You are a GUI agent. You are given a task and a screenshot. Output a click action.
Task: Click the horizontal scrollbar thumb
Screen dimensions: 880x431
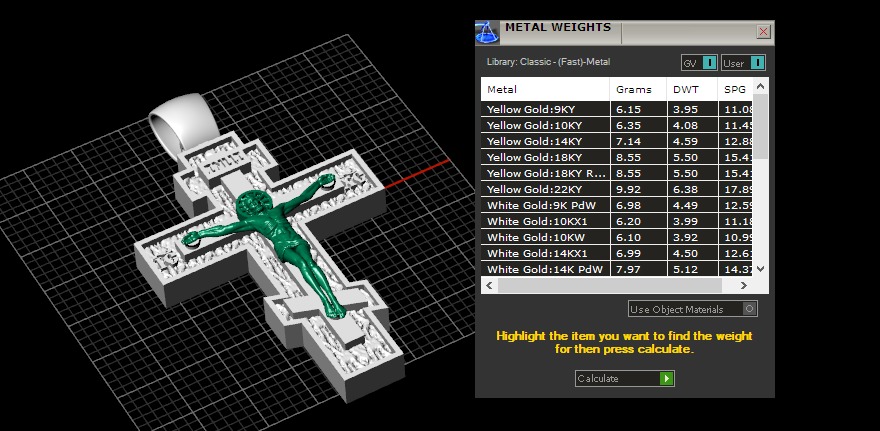609,286
